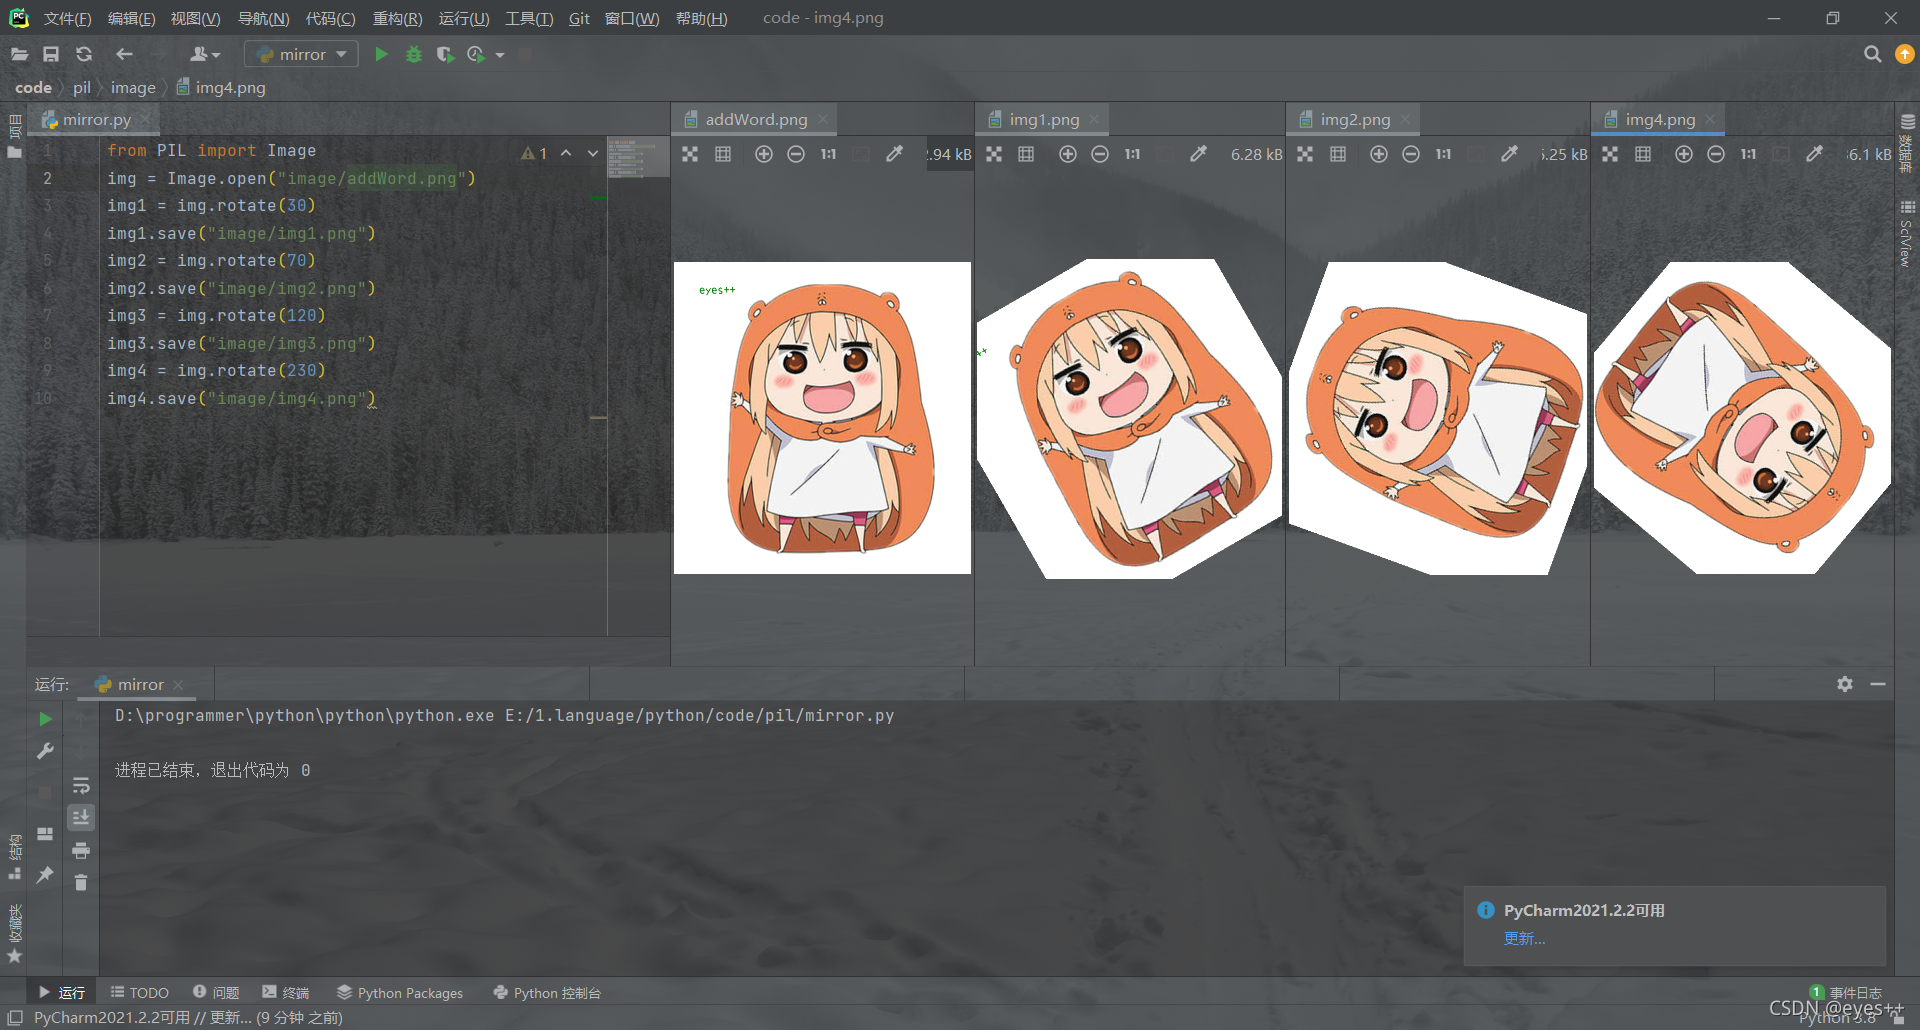Switch to the img2.png tab
Viewport: 1920px width, 1030px height.
(x=1354, y=119)
